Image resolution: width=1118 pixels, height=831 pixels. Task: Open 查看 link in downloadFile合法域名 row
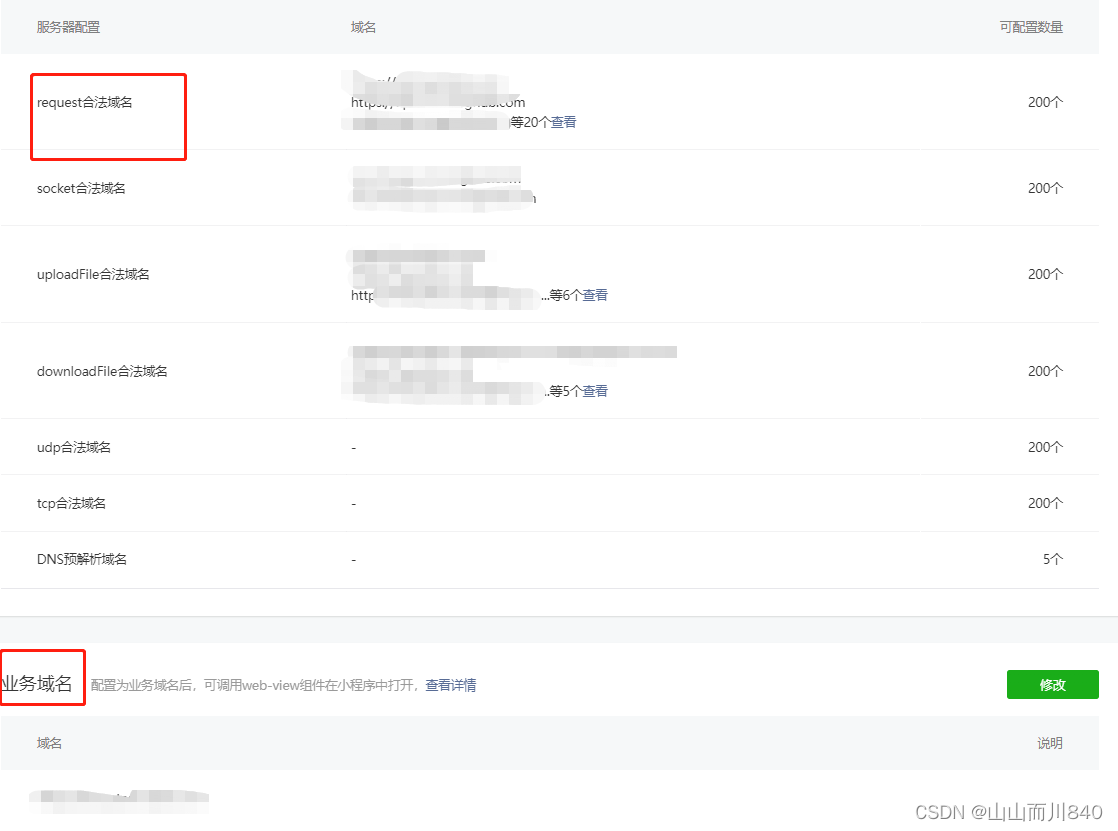pos(595,391)
